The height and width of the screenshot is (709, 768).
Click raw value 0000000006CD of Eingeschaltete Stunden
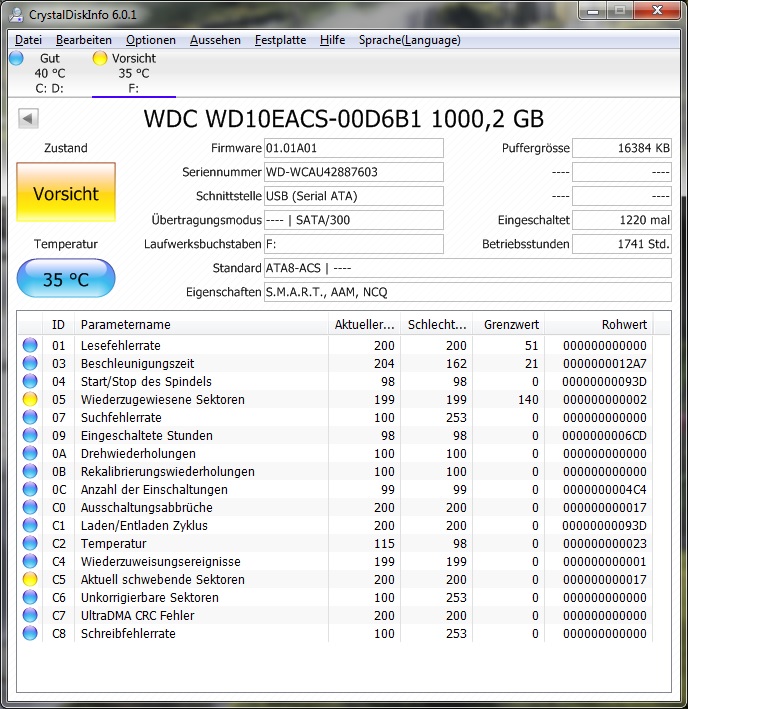604,436
